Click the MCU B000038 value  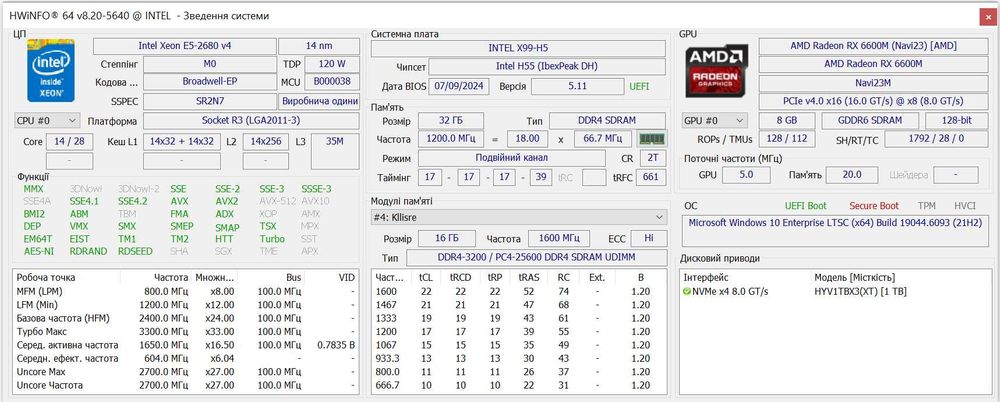coord(332,82)
